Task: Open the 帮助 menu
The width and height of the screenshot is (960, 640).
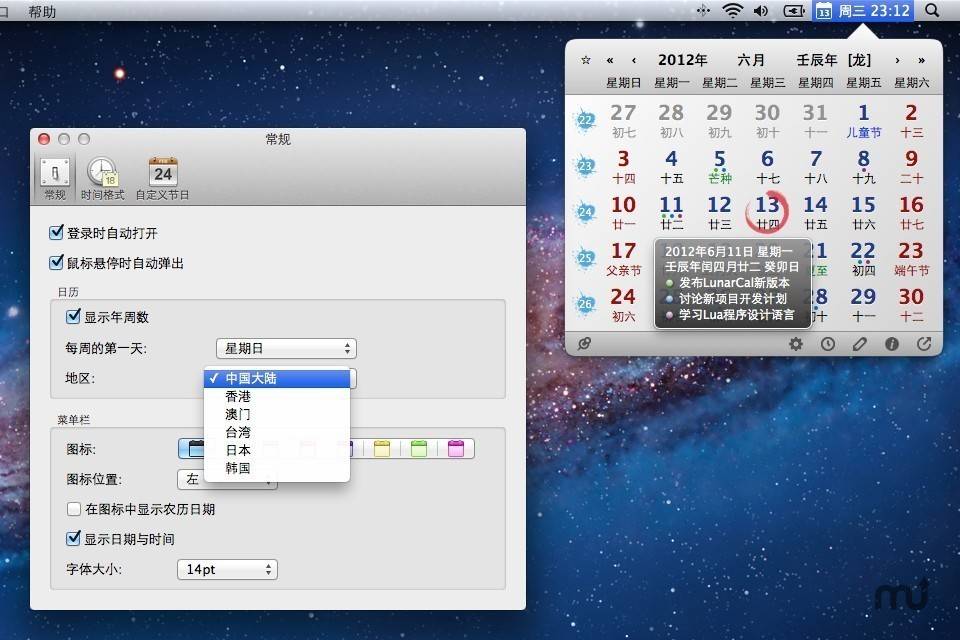Action: 42,12
